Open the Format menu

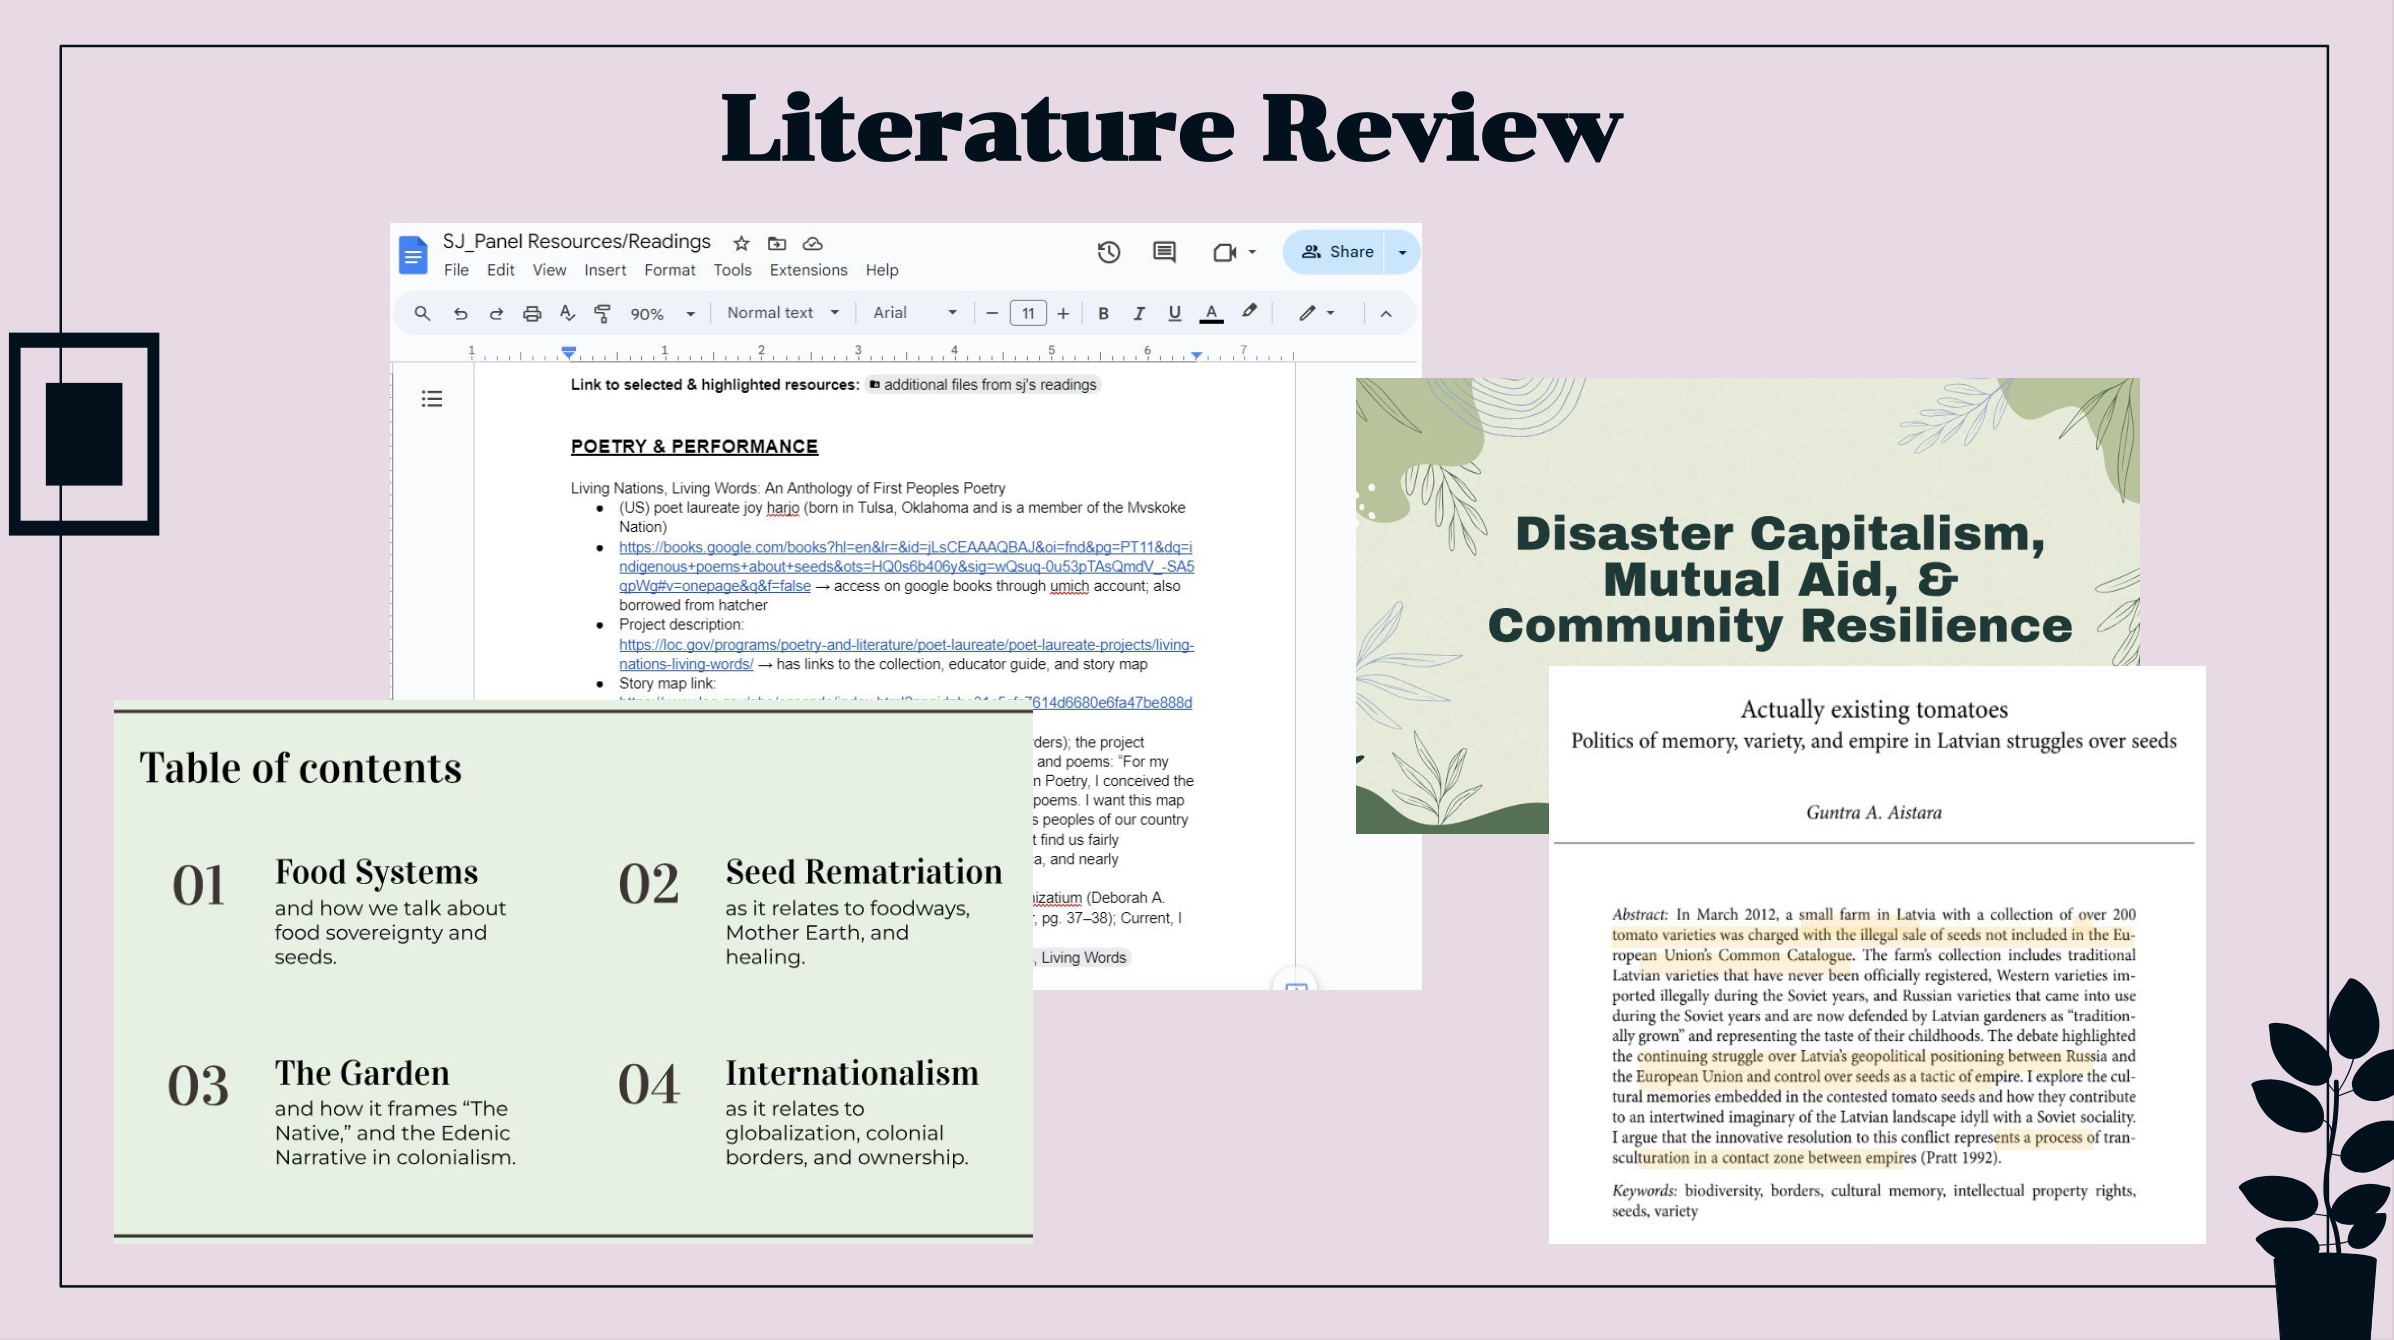[670, 270]
